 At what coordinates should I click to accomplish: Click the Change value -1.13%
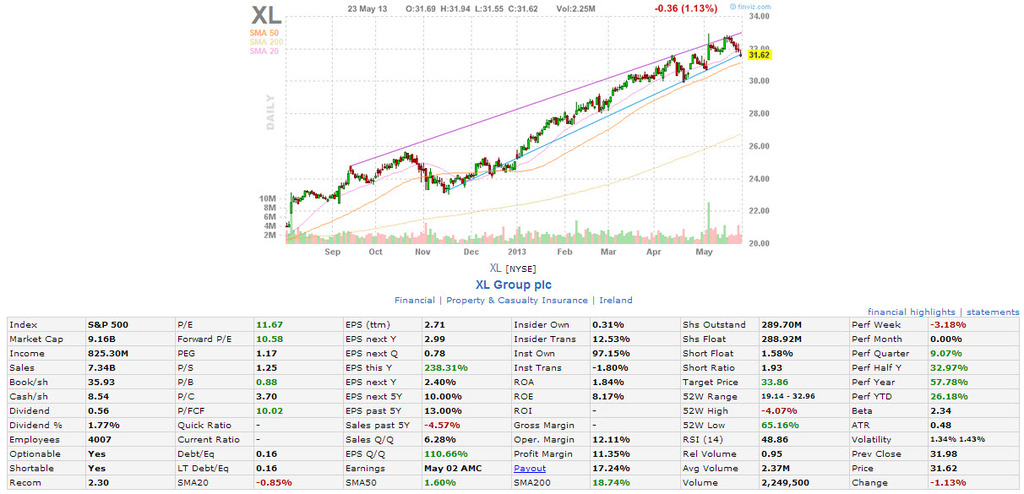pyautogui.click(x=947, y=483)
